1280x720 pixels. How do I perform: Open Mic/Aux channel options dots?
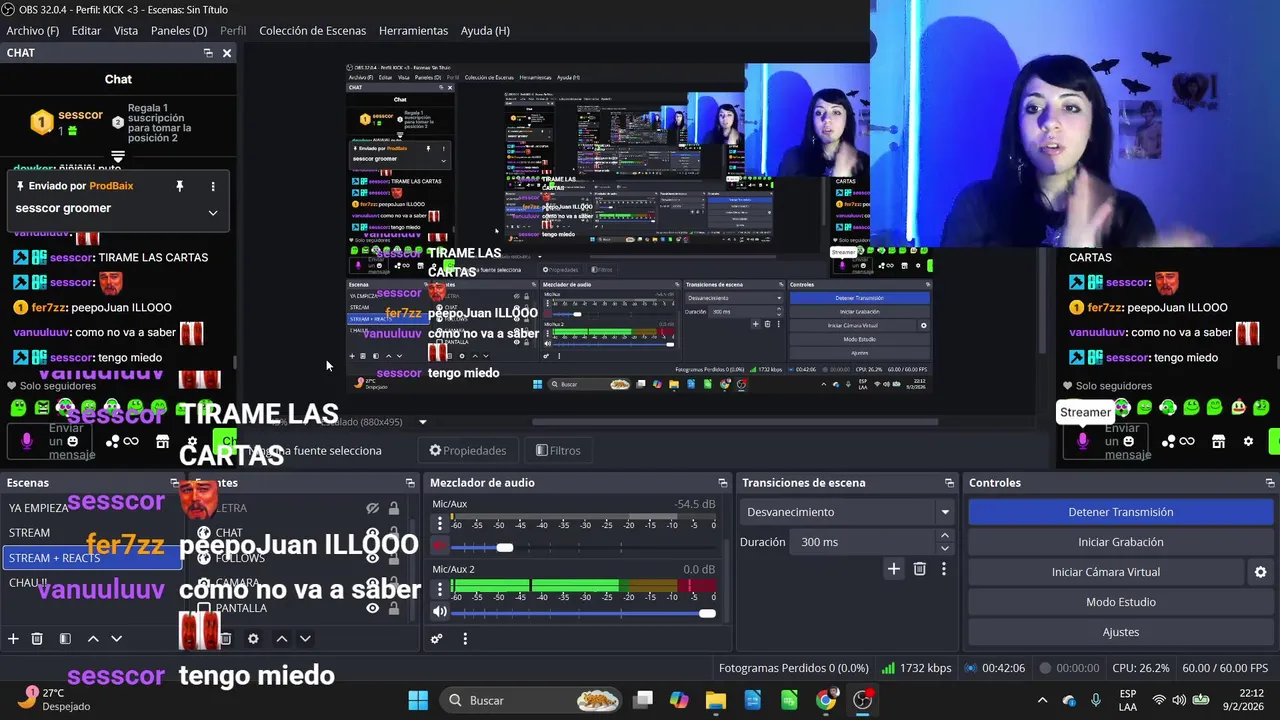pyautogui.click(x=439, y=524)
